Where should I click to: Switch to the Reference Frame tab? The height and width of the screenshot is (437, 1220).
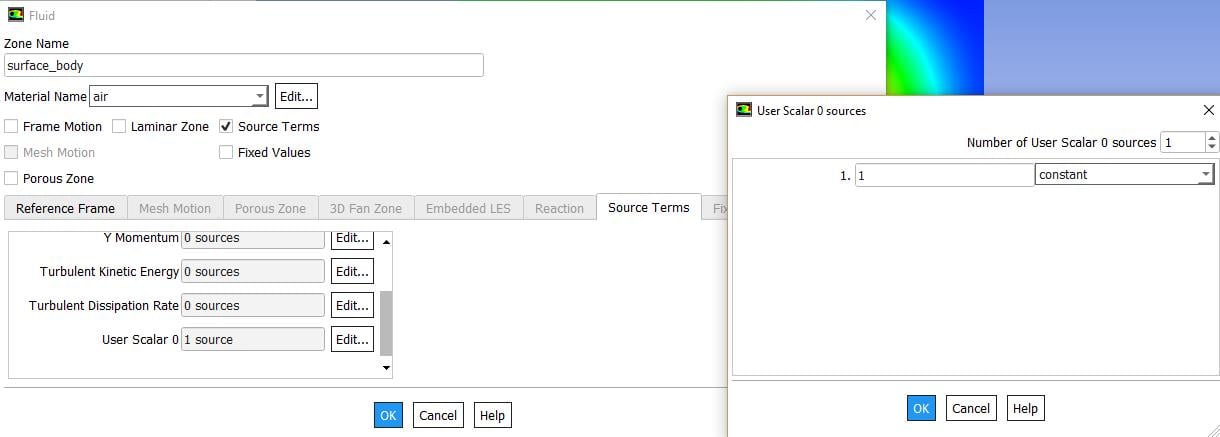pyautogui.click(x=65, y=208)
